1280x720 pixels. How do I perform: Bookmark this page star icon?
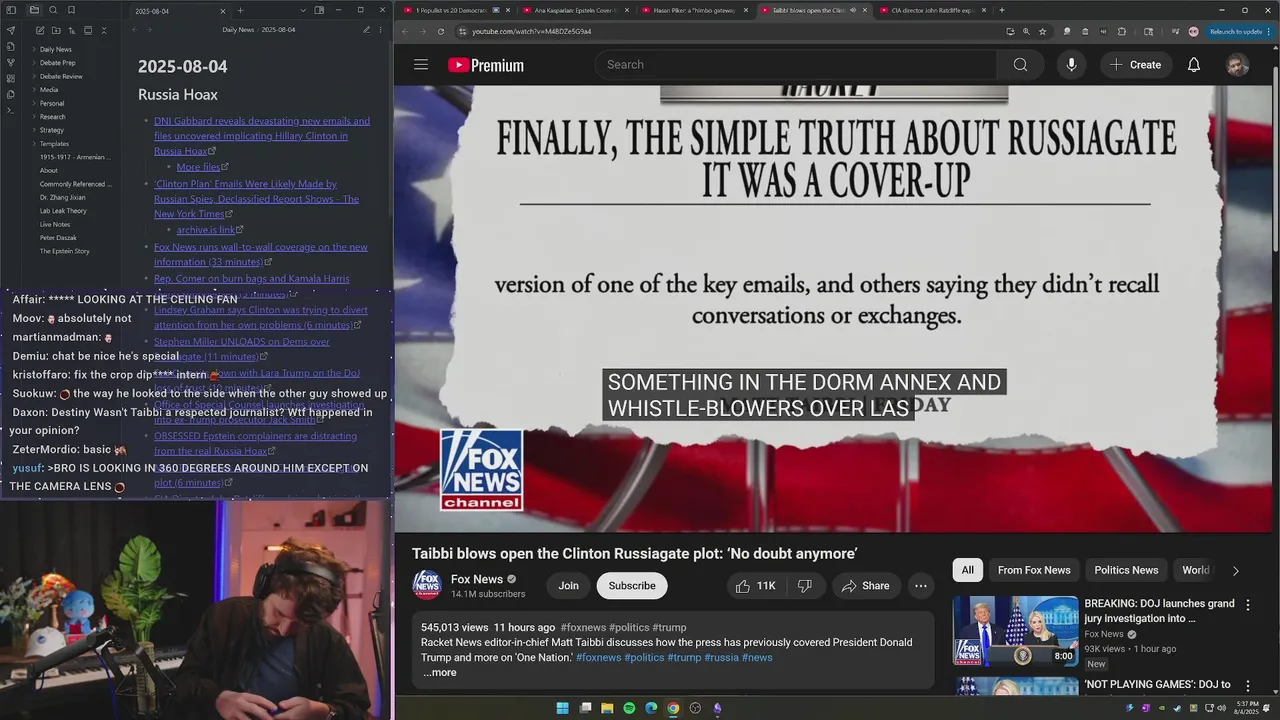tap(1042, 31)
